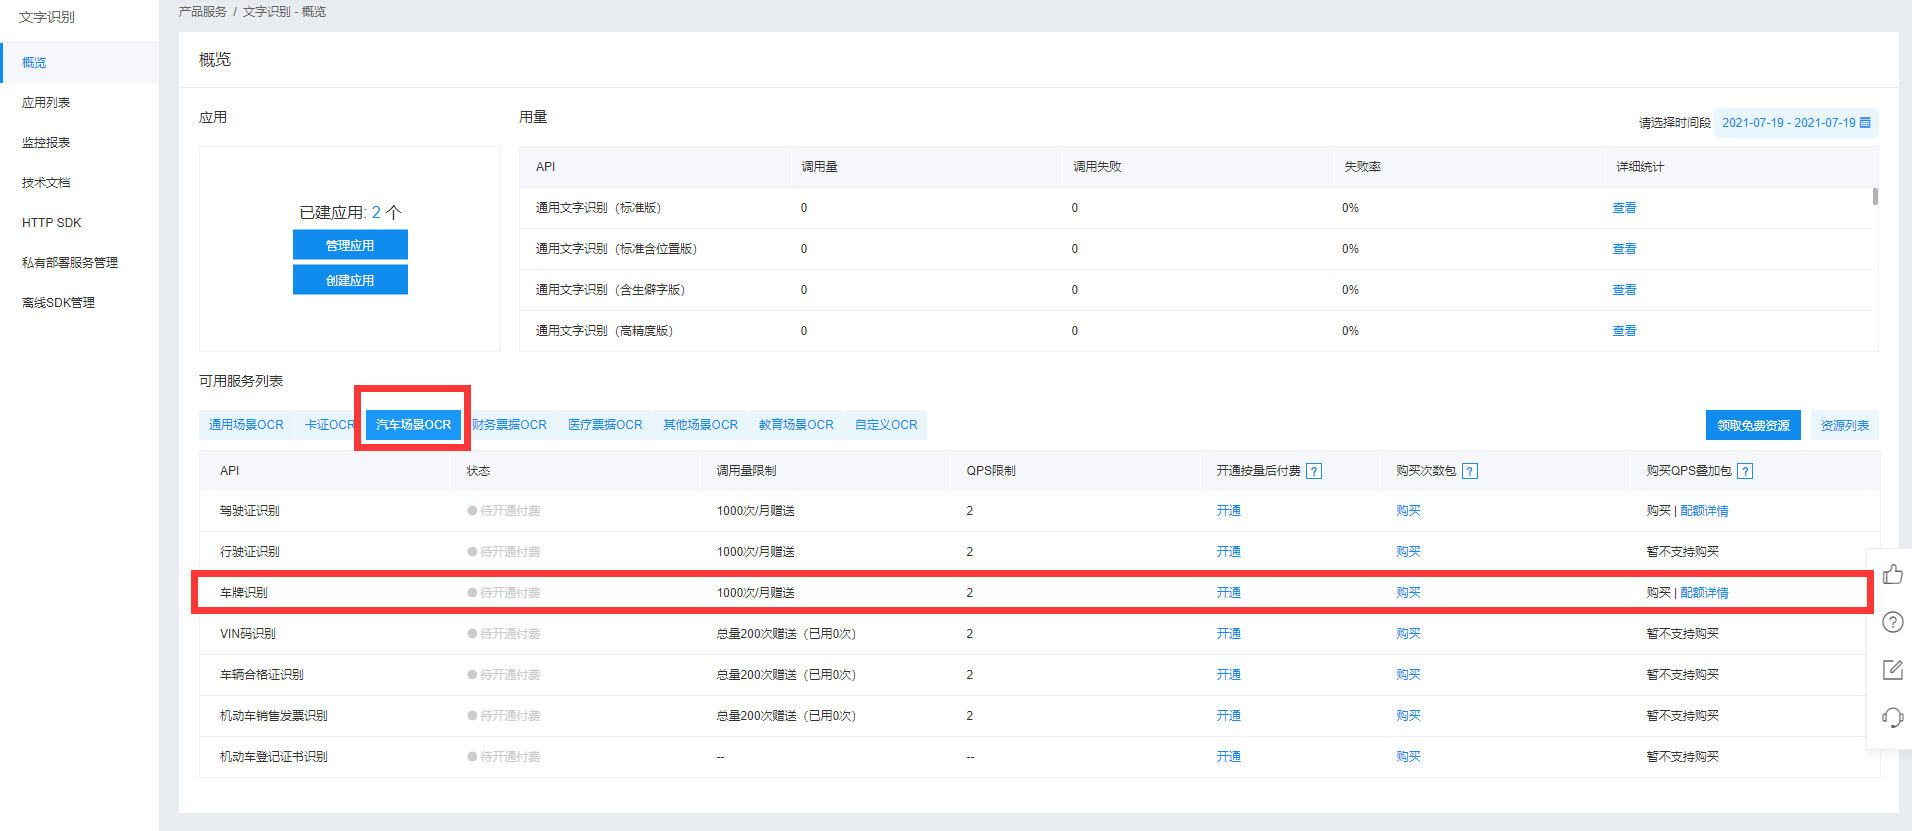Screen dimensions: 1912x831
Task: Open the date range selector 2021-07-19
Action: [1796, 123]
